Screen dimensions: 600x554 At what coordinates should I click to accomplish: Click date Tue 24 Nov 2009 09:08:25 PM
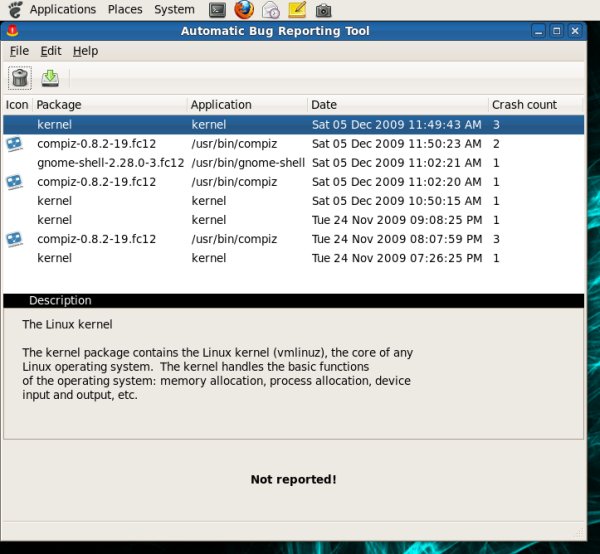pyautogui.click(x=397, y=220)
